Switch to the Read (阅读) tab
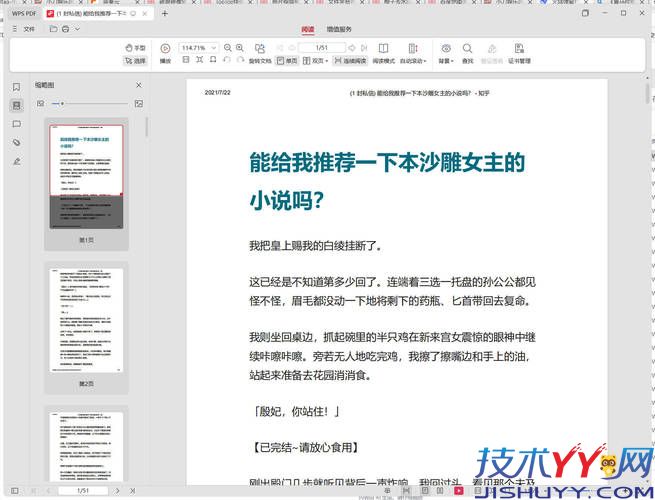Viewport: 655px width, 500px height. [x=308, y=29]
